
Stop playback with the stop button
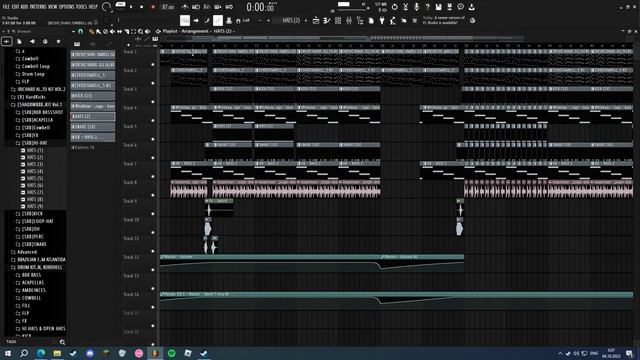tap(142, 7)
